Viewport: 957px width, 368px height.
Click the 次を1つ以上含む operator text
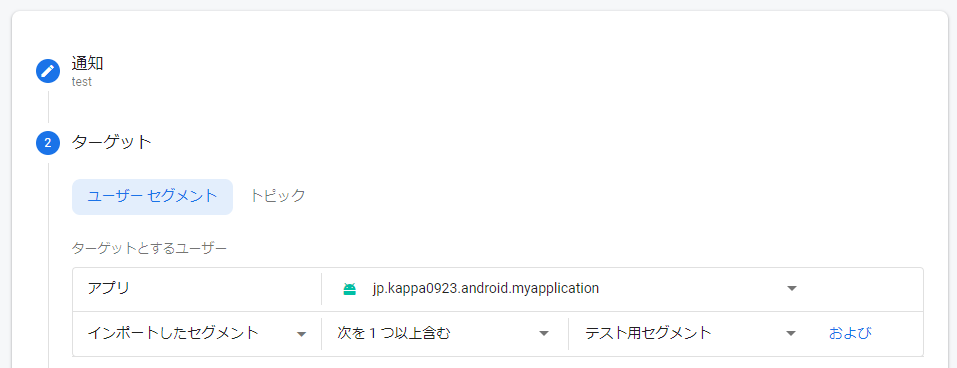point(394,333)
